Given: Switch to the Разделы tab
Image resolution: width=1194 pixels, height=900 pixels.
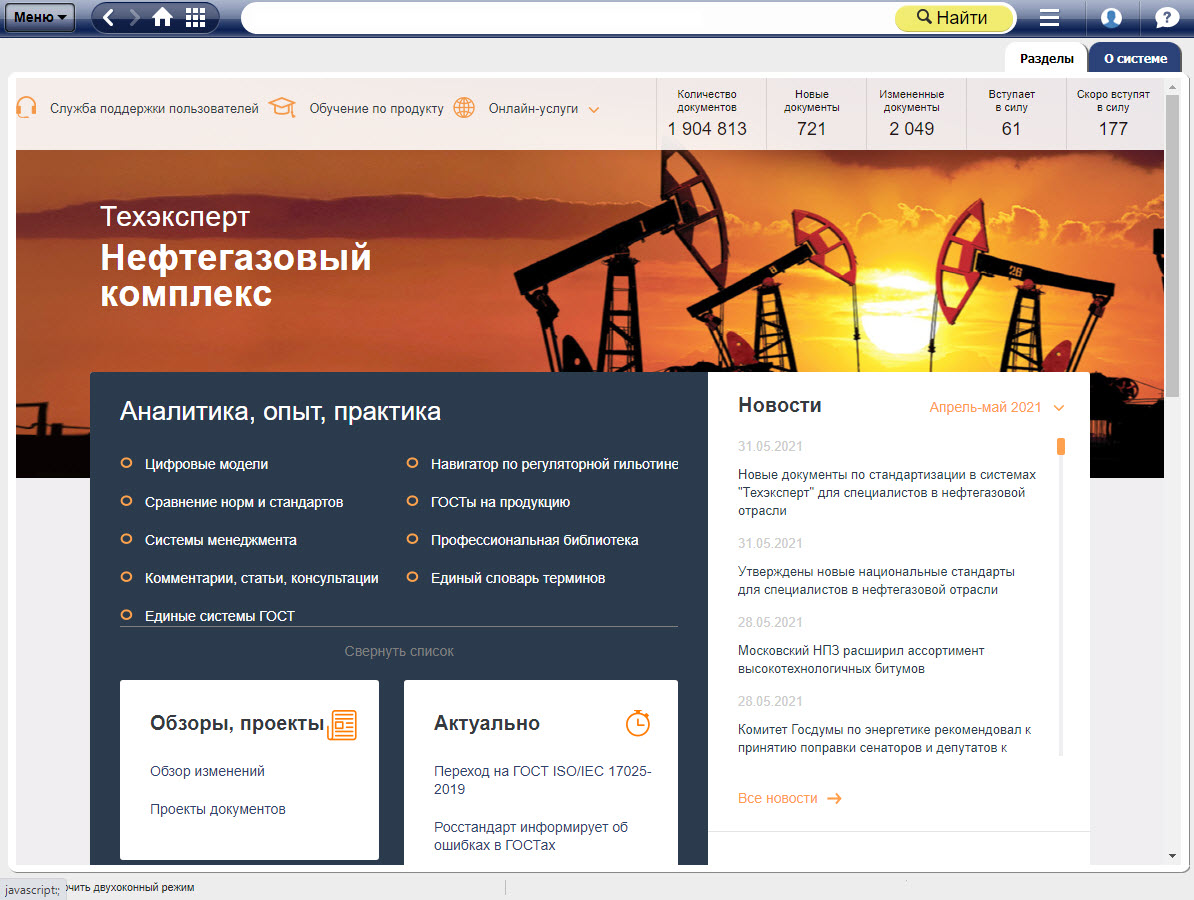Looking at the screenshot, I should coord(1046,59).
